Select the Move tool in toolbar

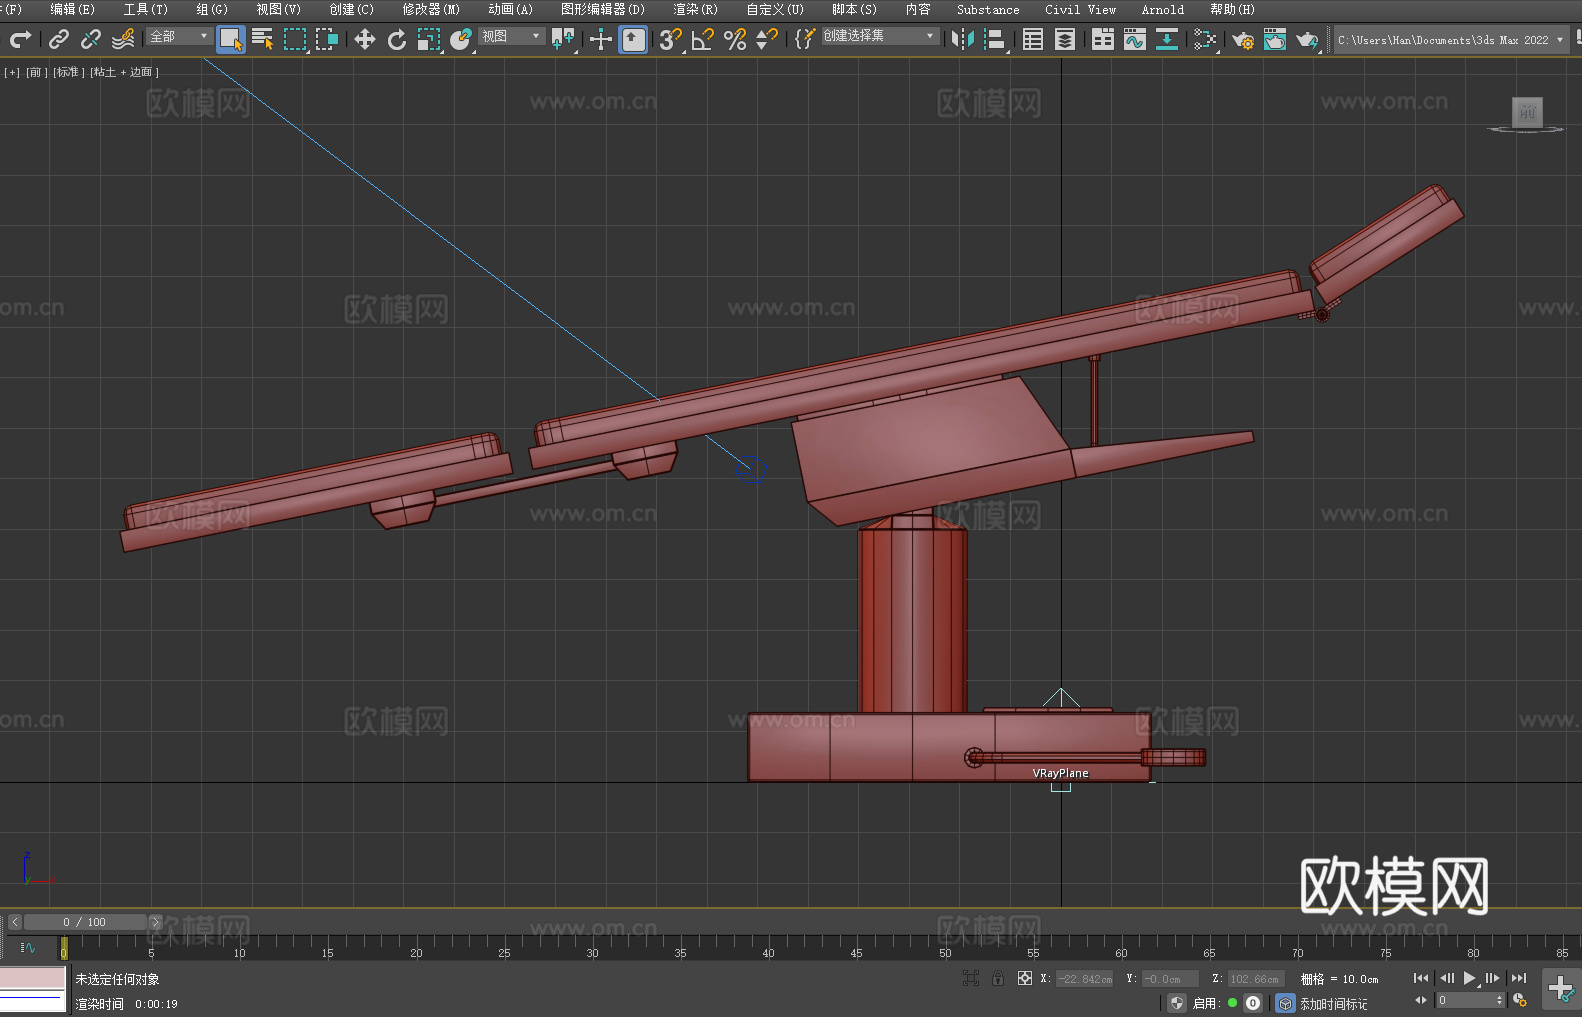coord(365,39)
